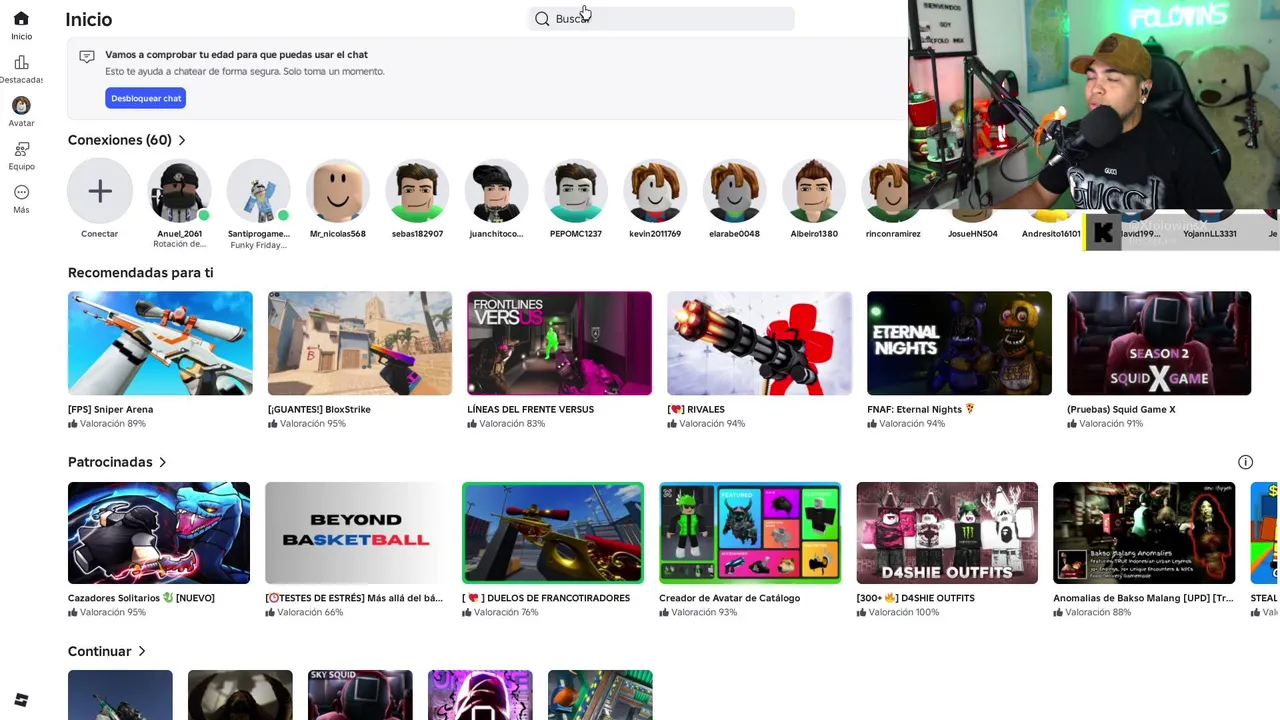Open Mr_nicolas568 avatar
This screenshot has height=720, width=1280.
pos(338,190)
